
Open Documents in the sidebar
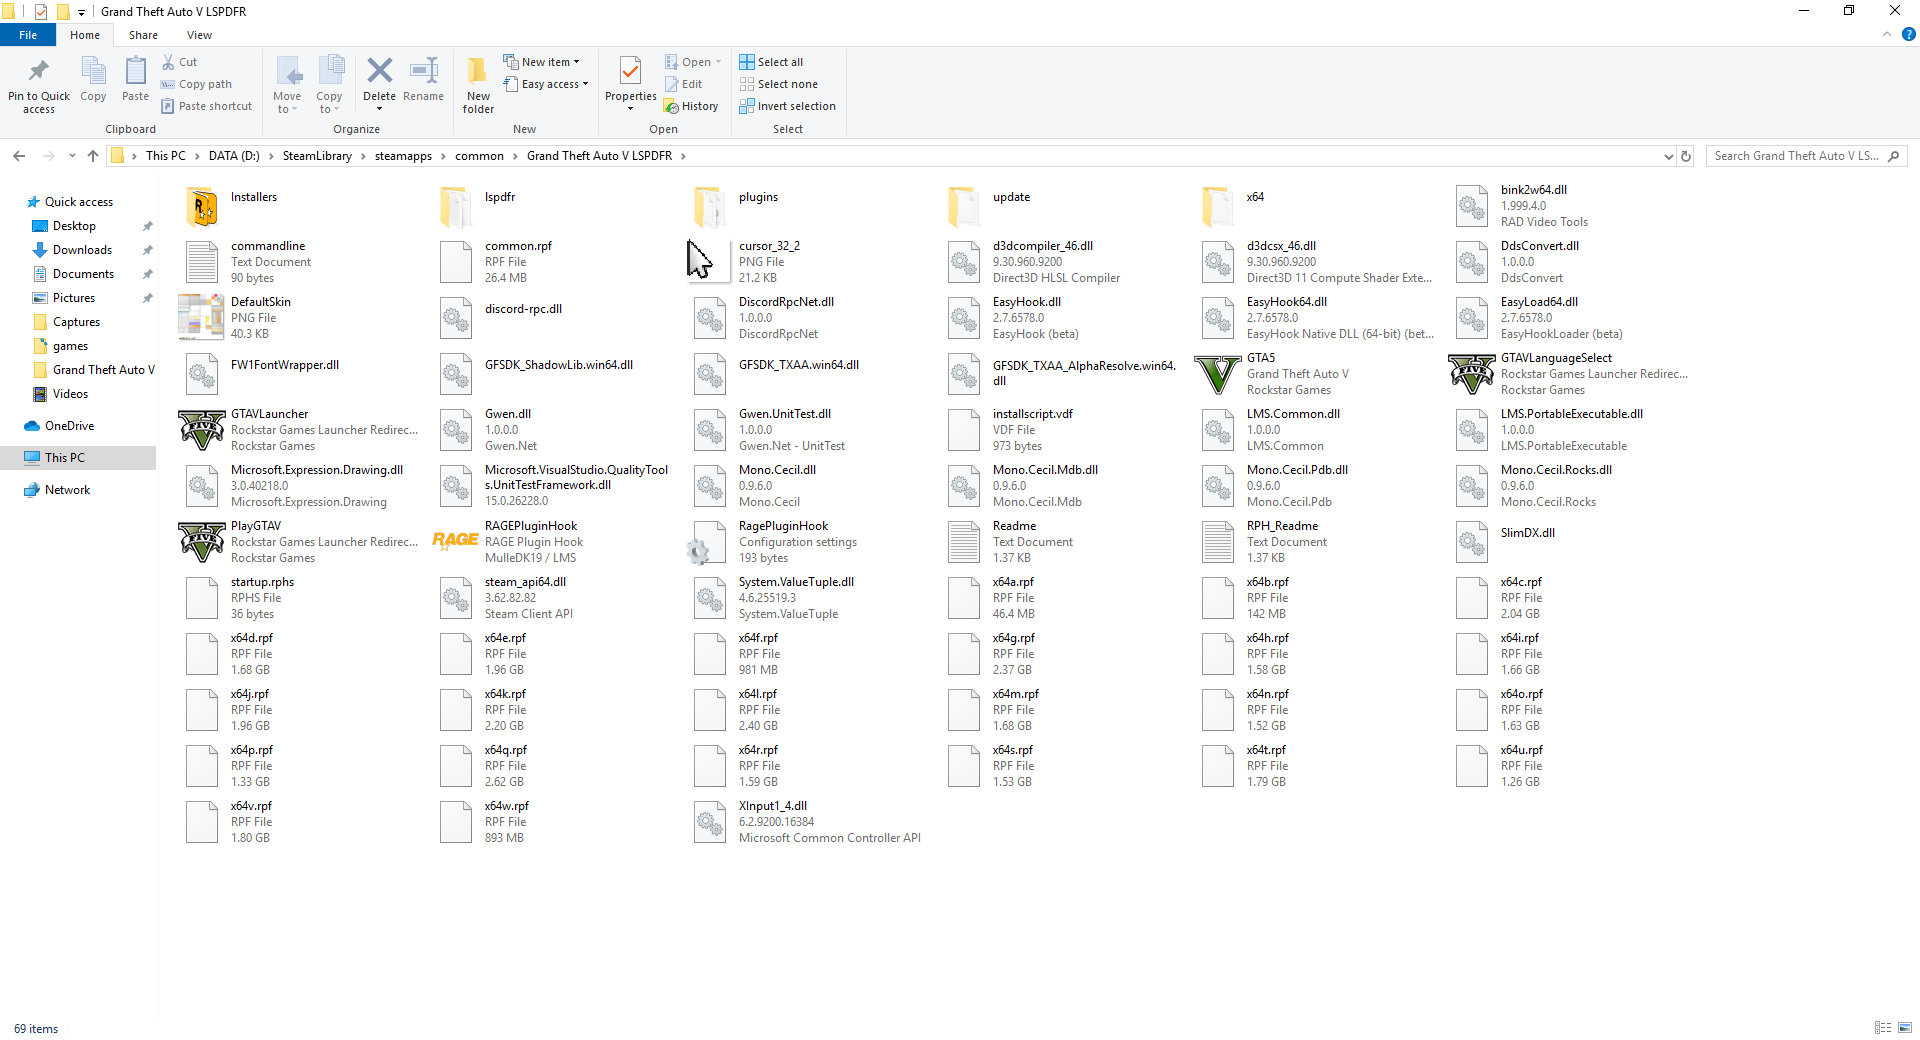click(83, 274)
